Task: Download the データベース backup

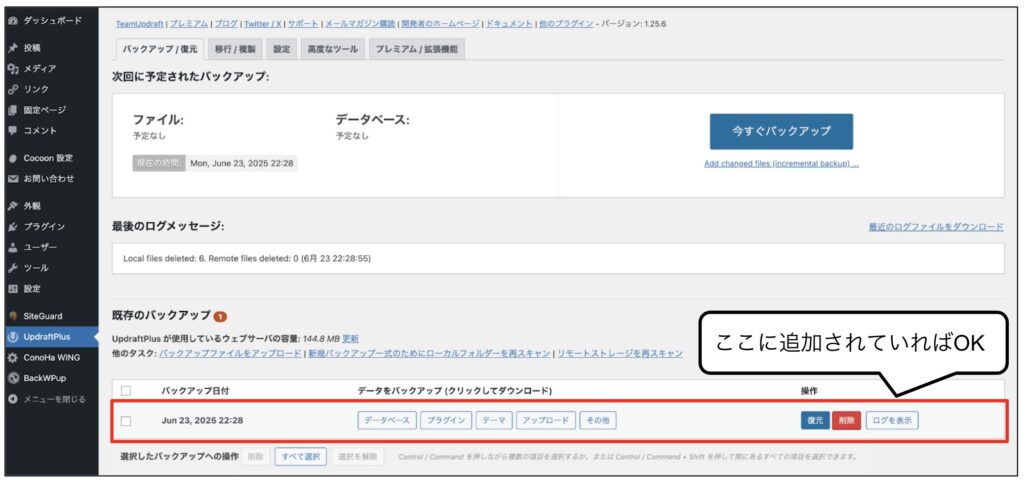Action: click(x=387, y=421)
